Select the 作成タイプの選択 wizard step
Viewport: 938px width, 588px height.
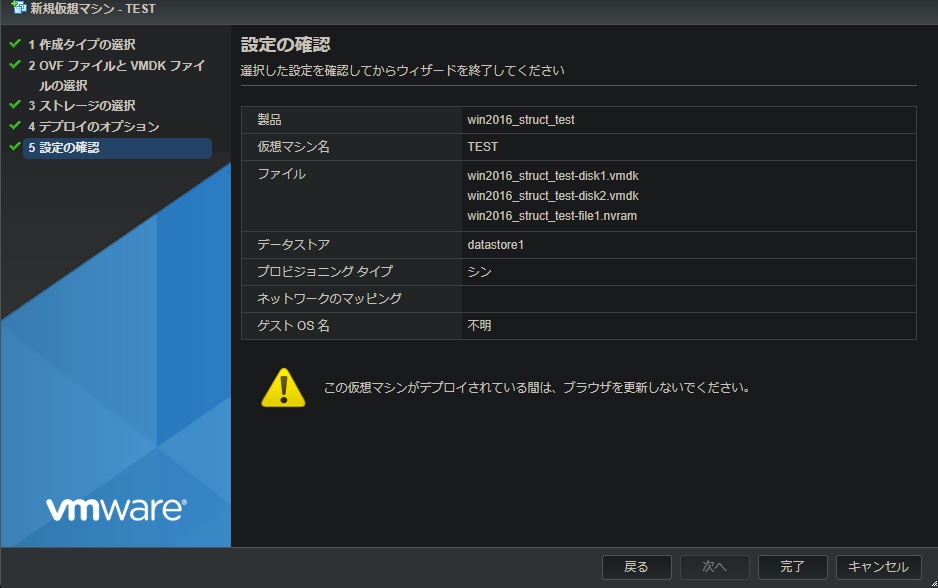pos(90,44)
